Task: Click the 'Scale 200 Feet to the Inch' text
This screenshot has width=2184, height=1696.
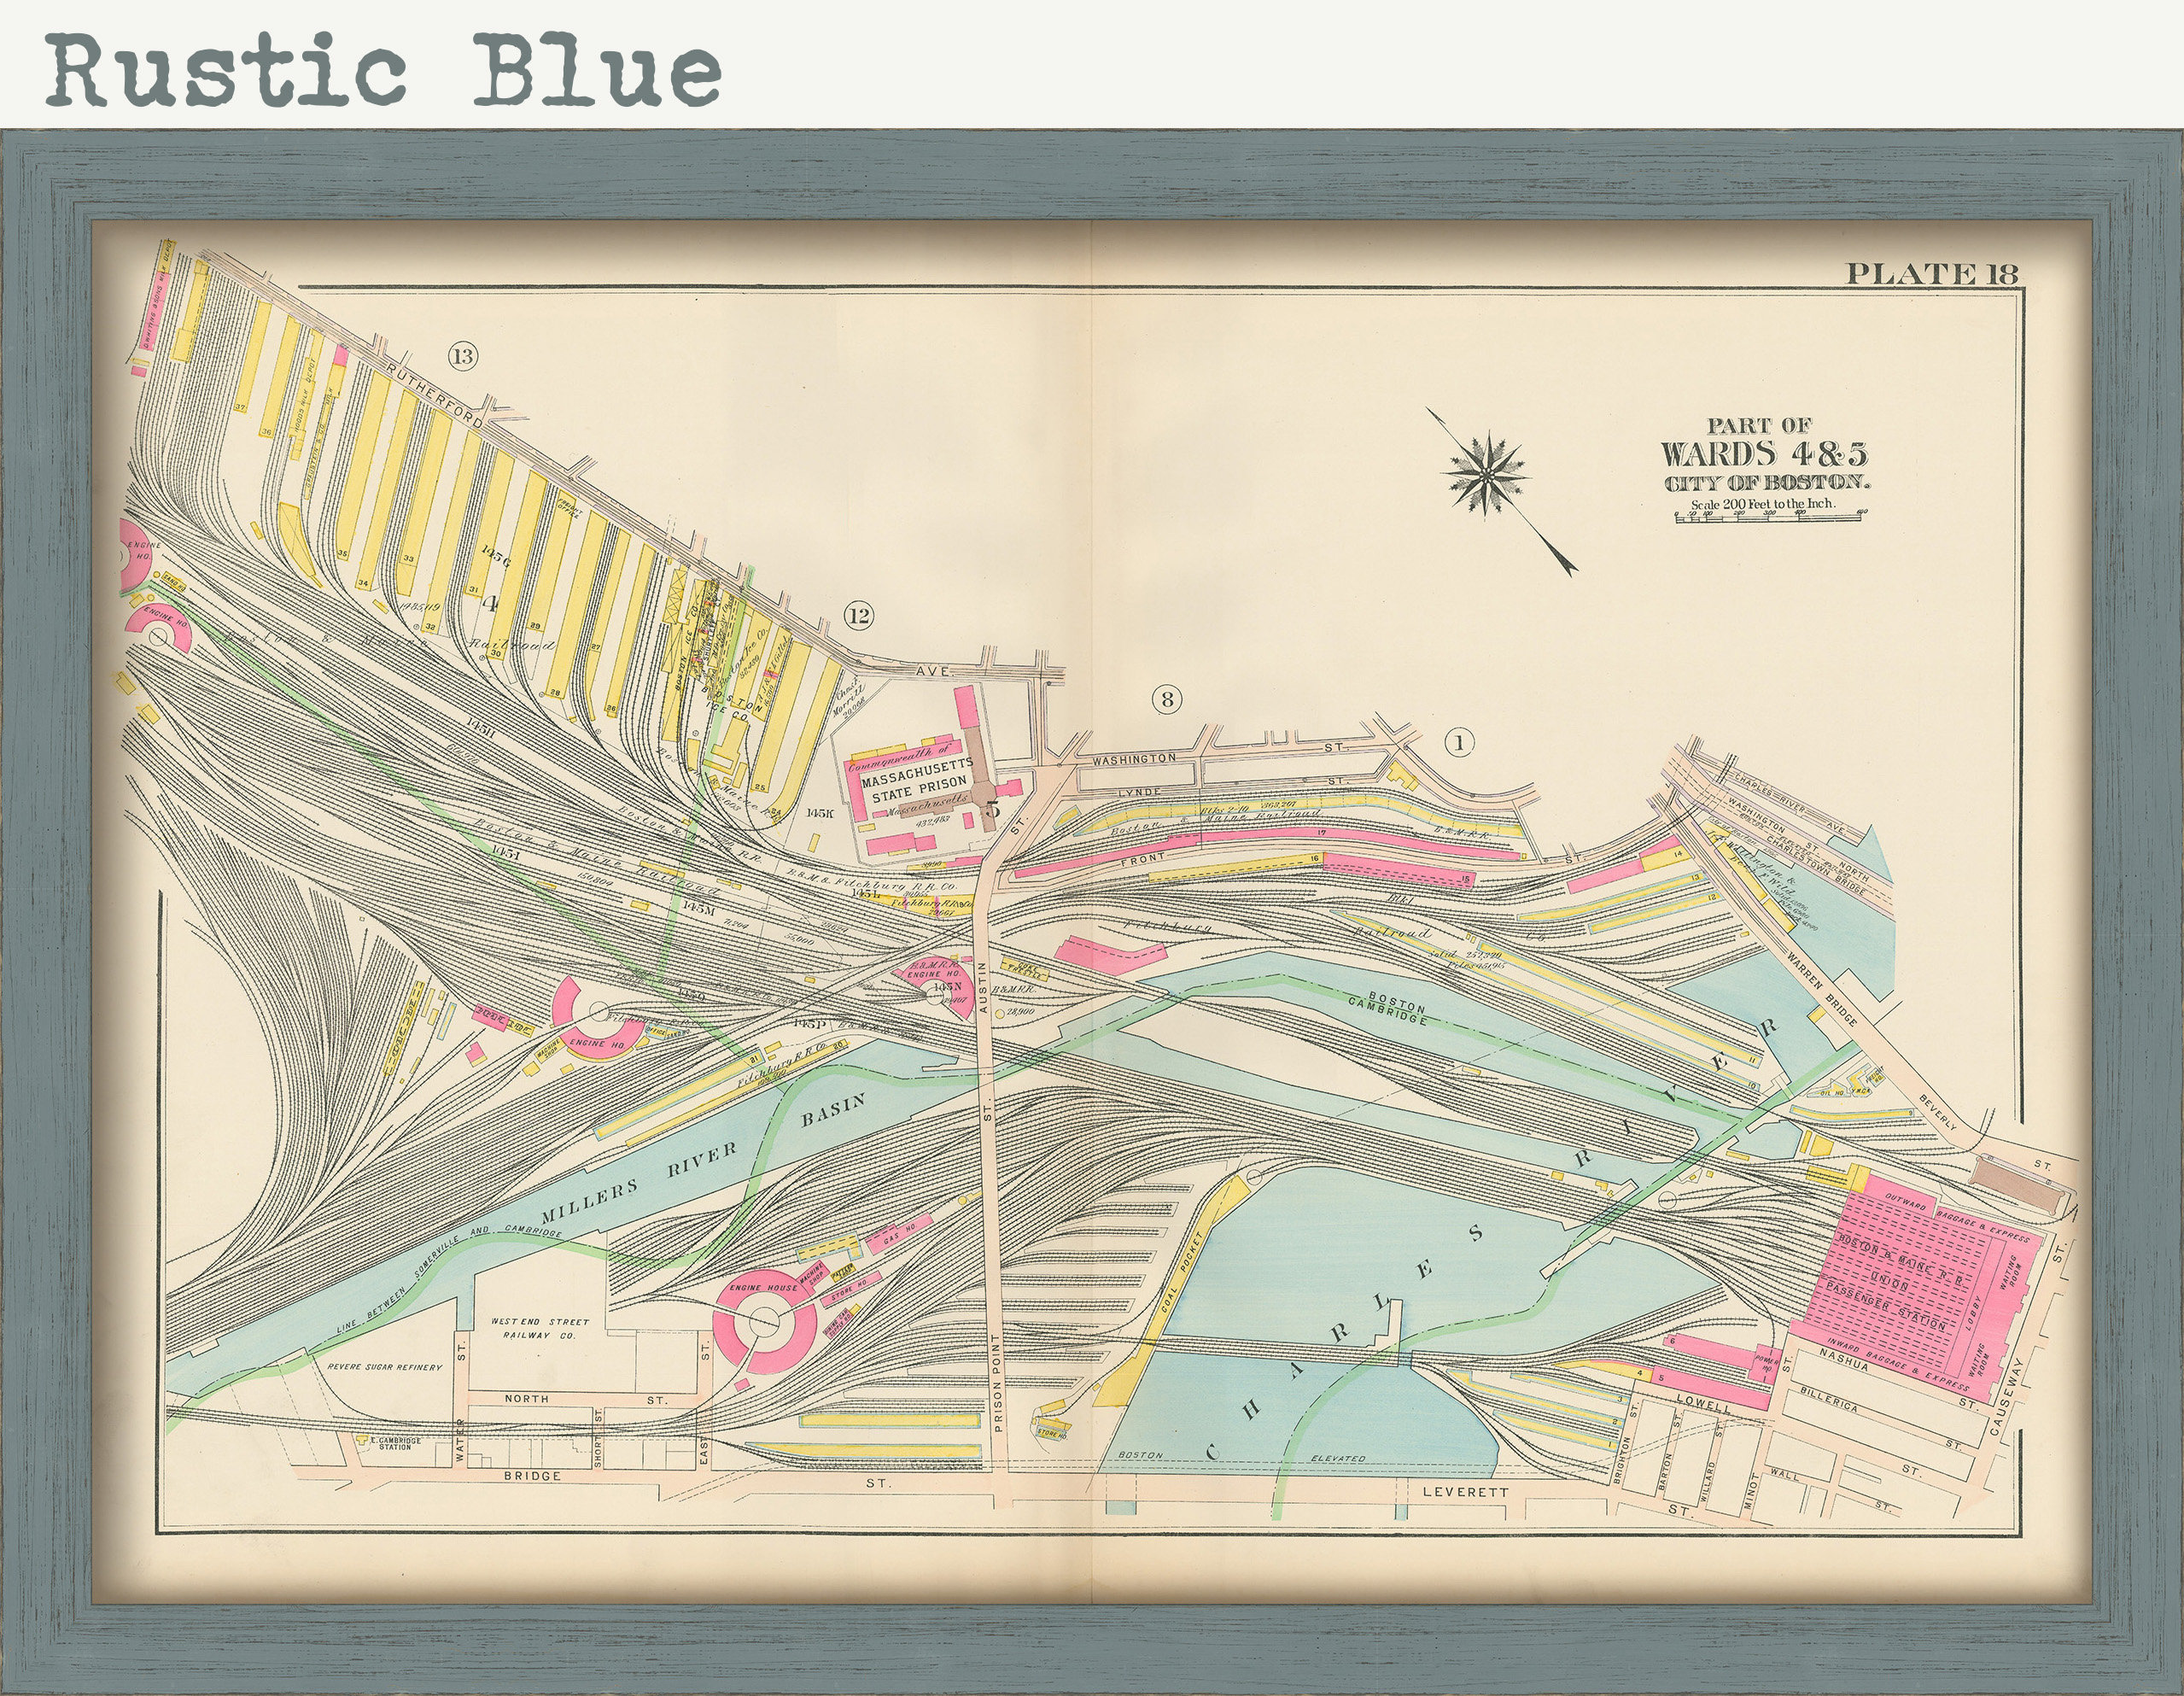Action: (1762, 503)
